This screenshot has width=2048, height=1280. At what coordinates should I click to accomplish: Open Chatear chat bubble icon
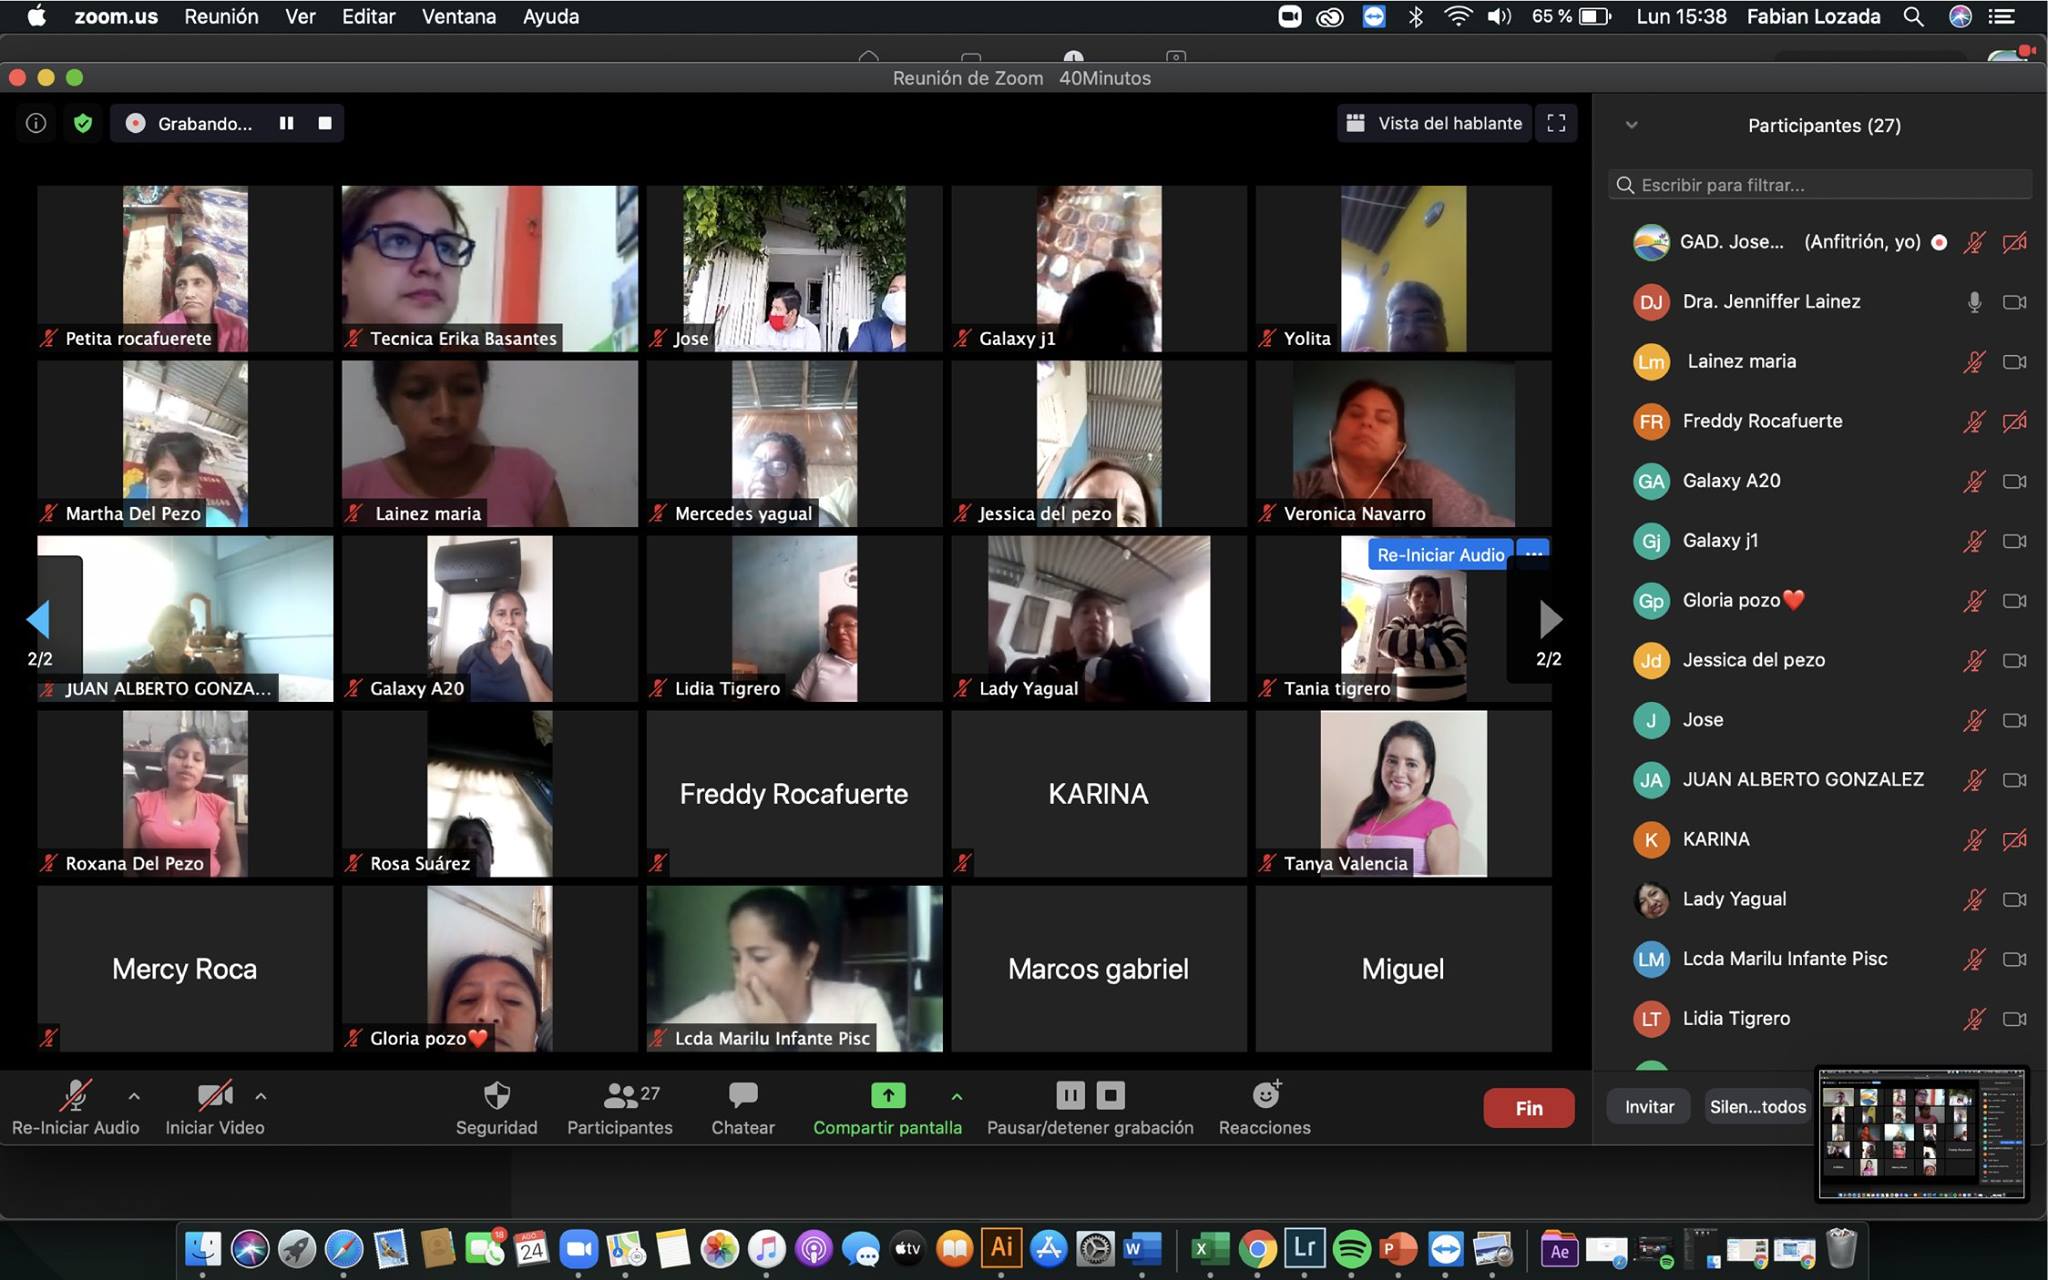[x=742, y=1096]
